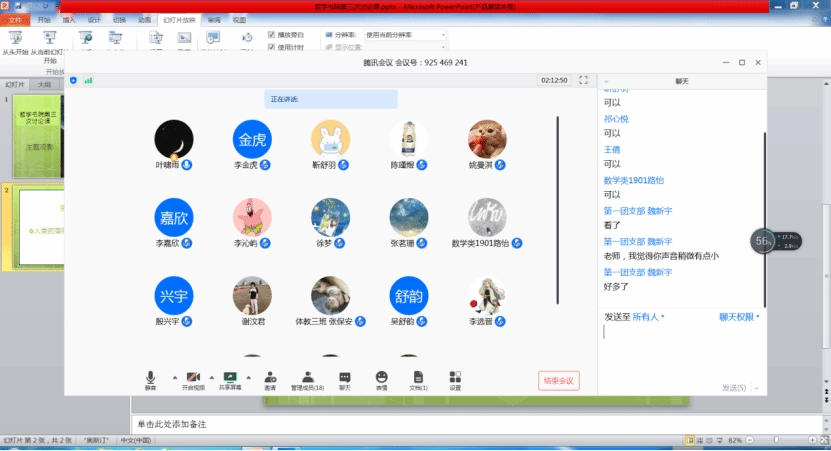
Task: Toggle the 使用计时 checkbox
Action: pyautogui.click(x=272, y=46)
